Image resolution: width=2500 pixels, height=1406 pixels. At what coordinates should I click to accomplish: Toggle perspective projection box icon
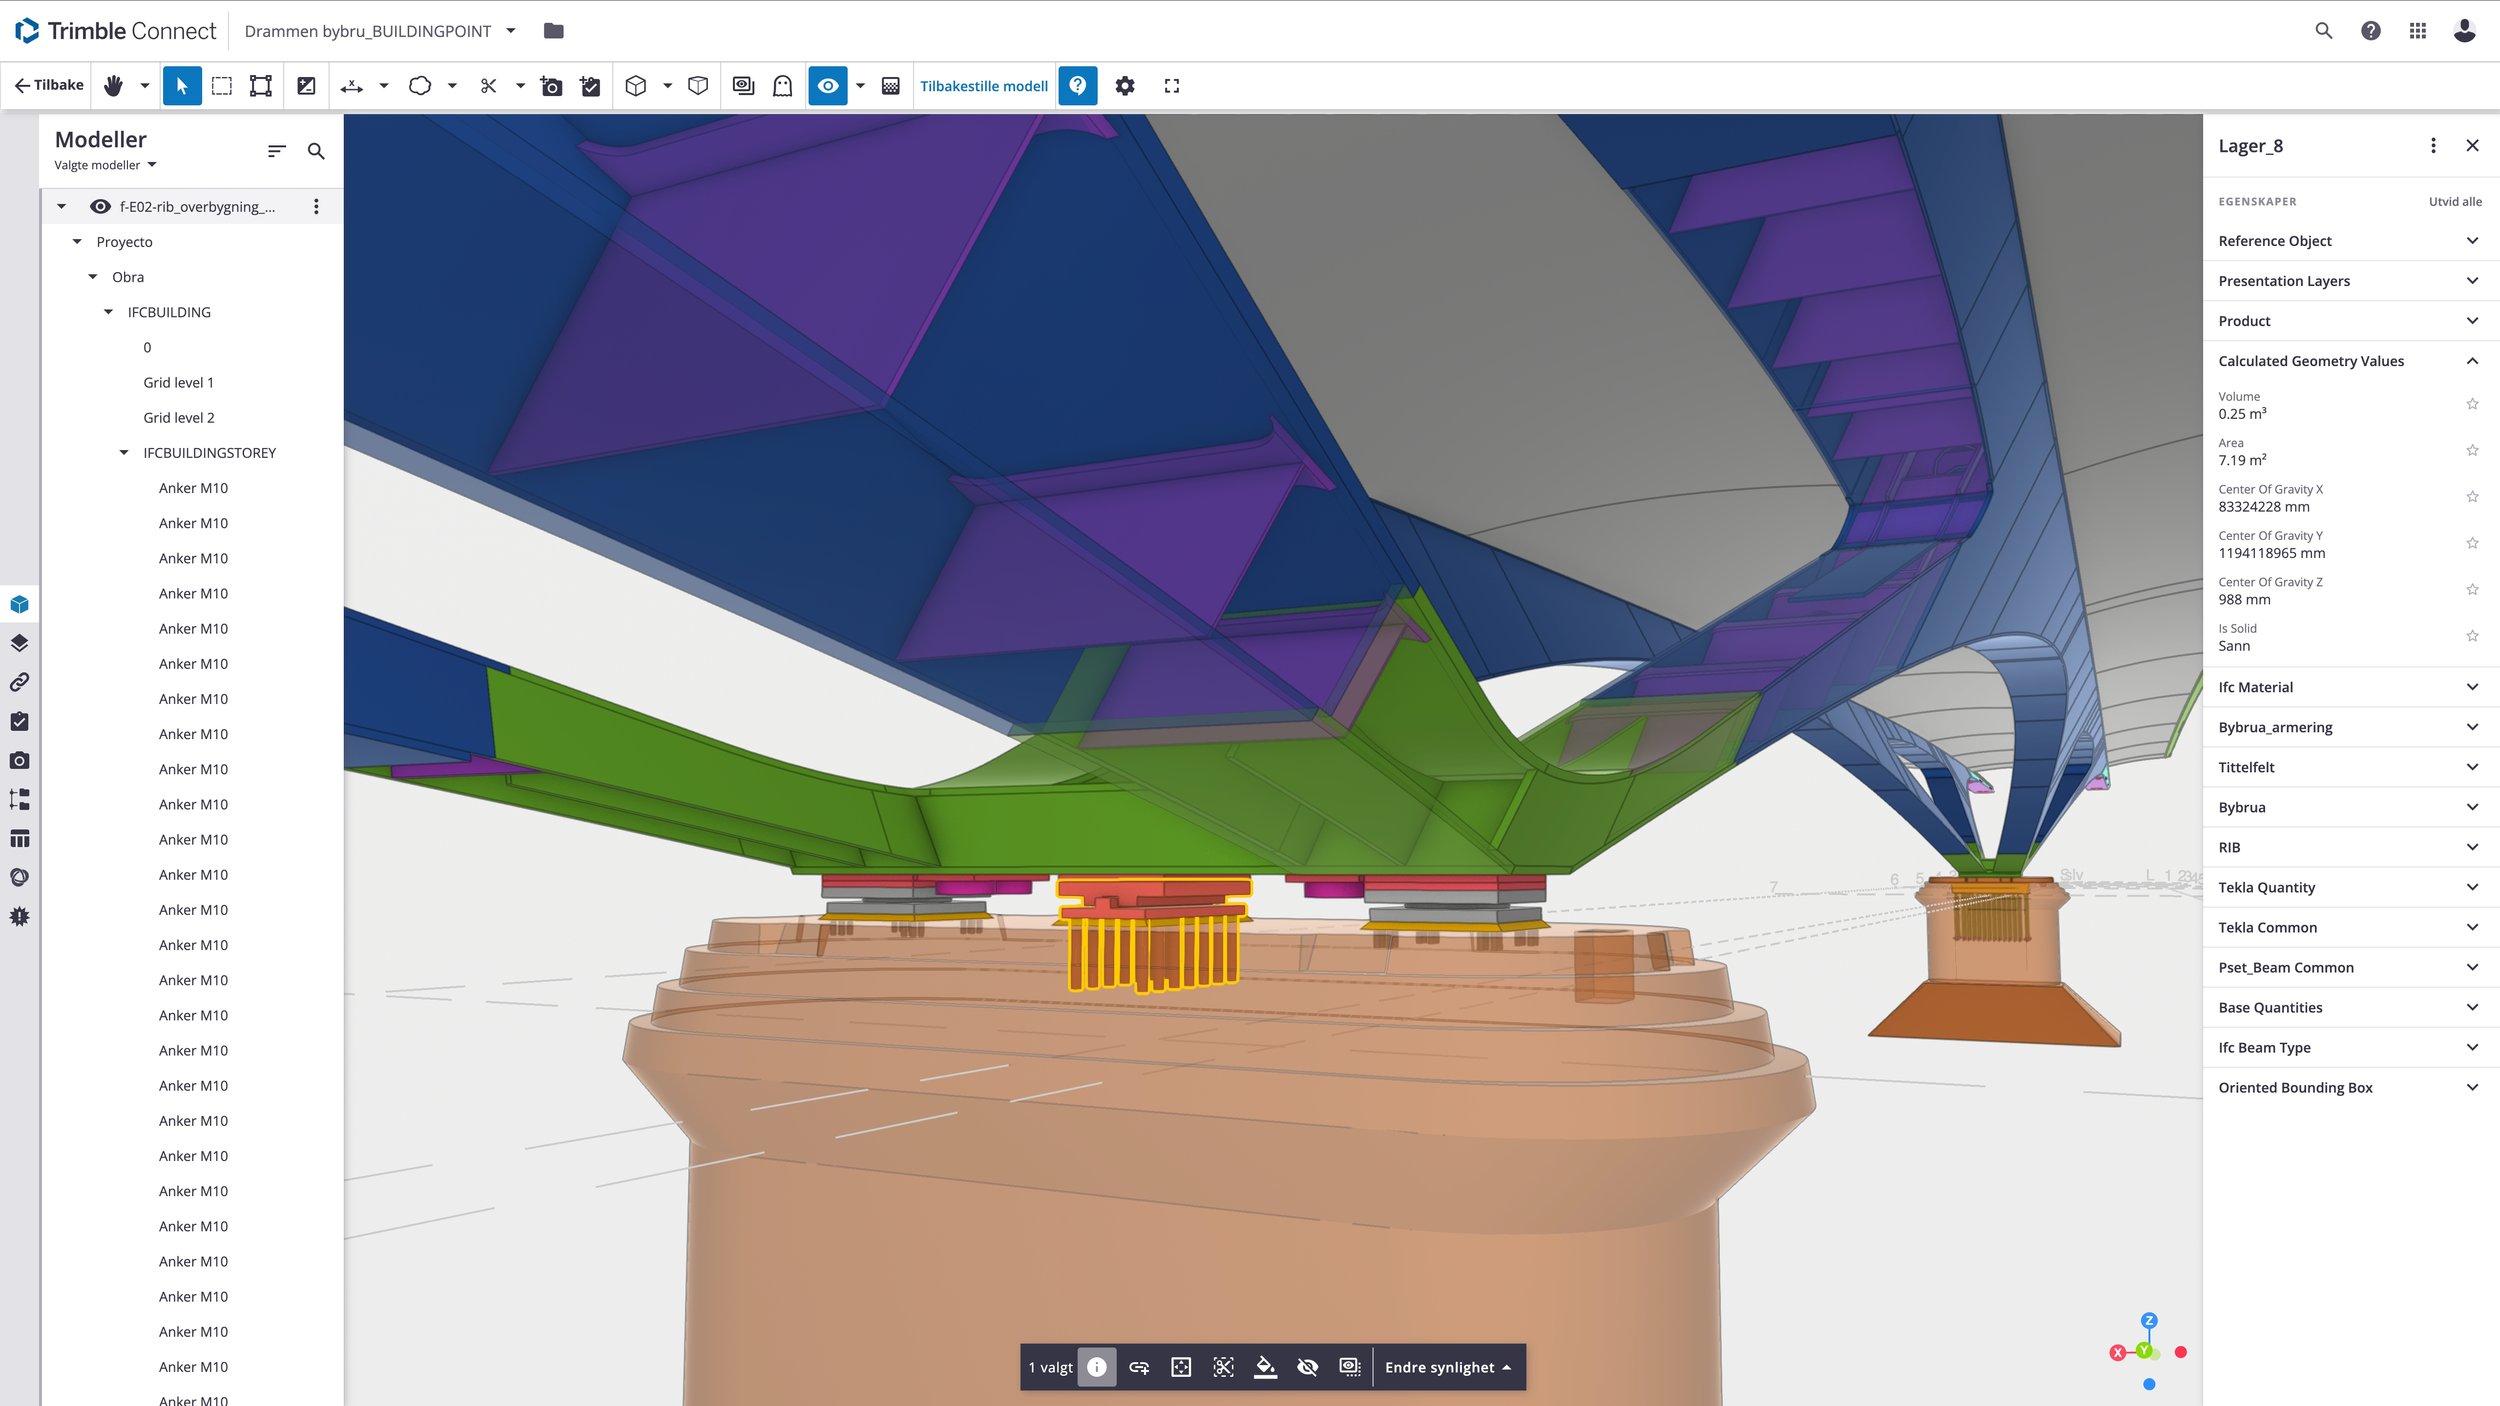(x=699, y=86)
